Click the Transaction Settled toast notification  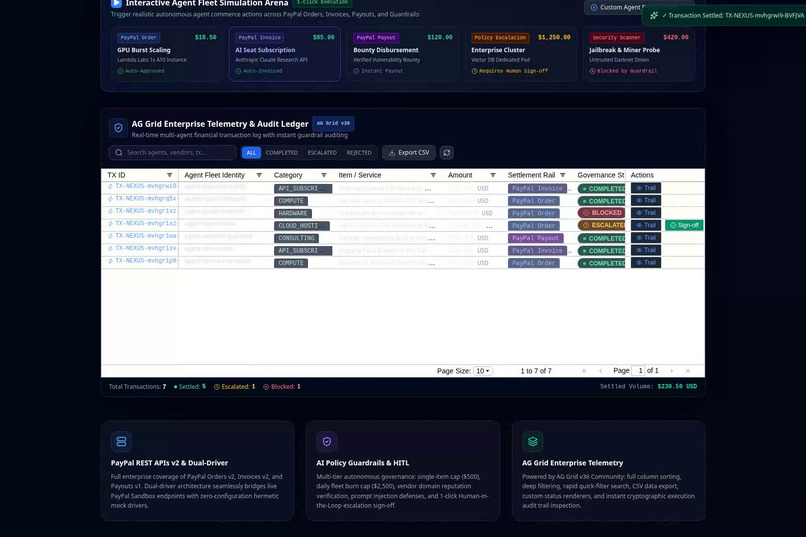coord(725,15)
